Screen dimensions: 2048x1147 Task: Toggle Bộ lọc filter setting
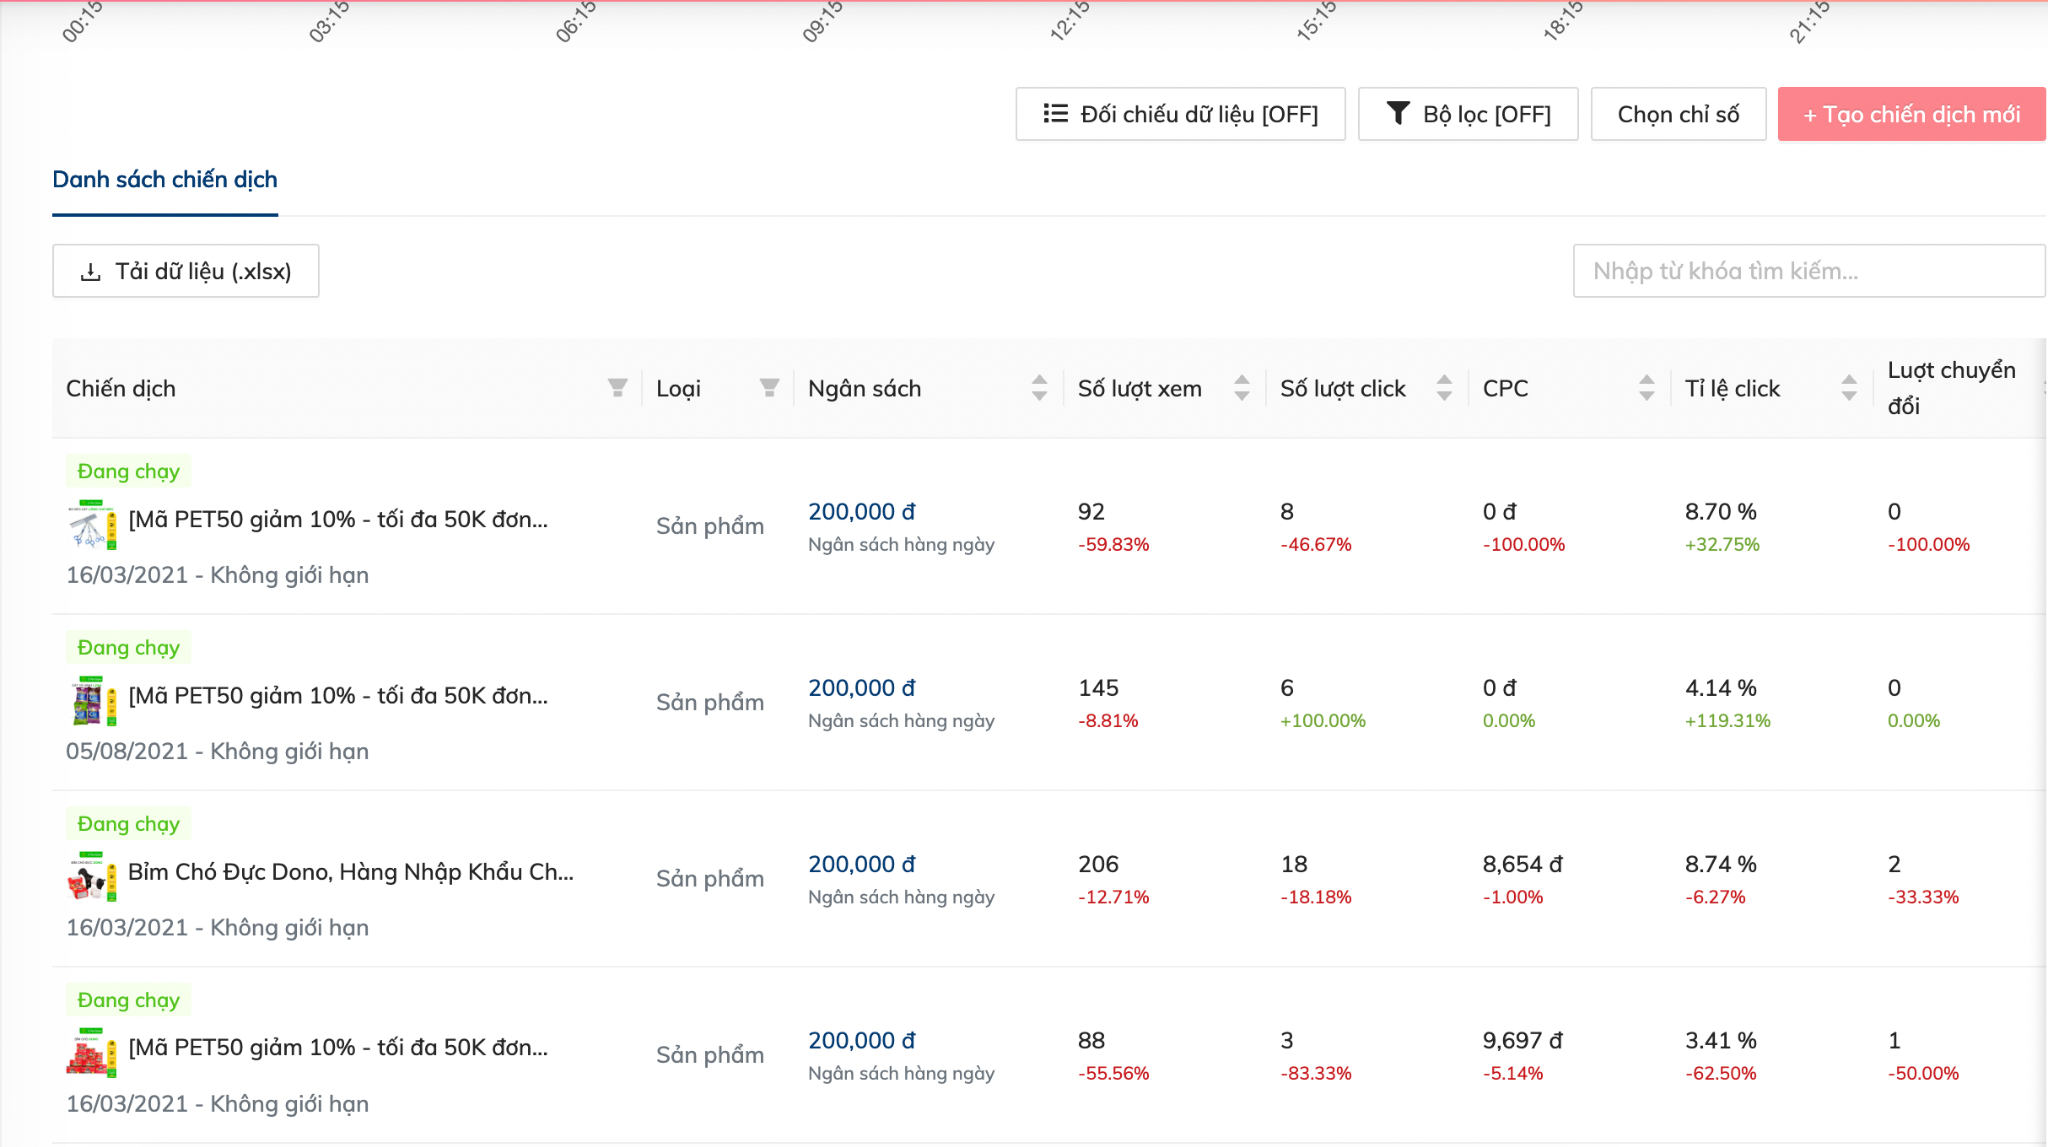tap(1467, 114)
